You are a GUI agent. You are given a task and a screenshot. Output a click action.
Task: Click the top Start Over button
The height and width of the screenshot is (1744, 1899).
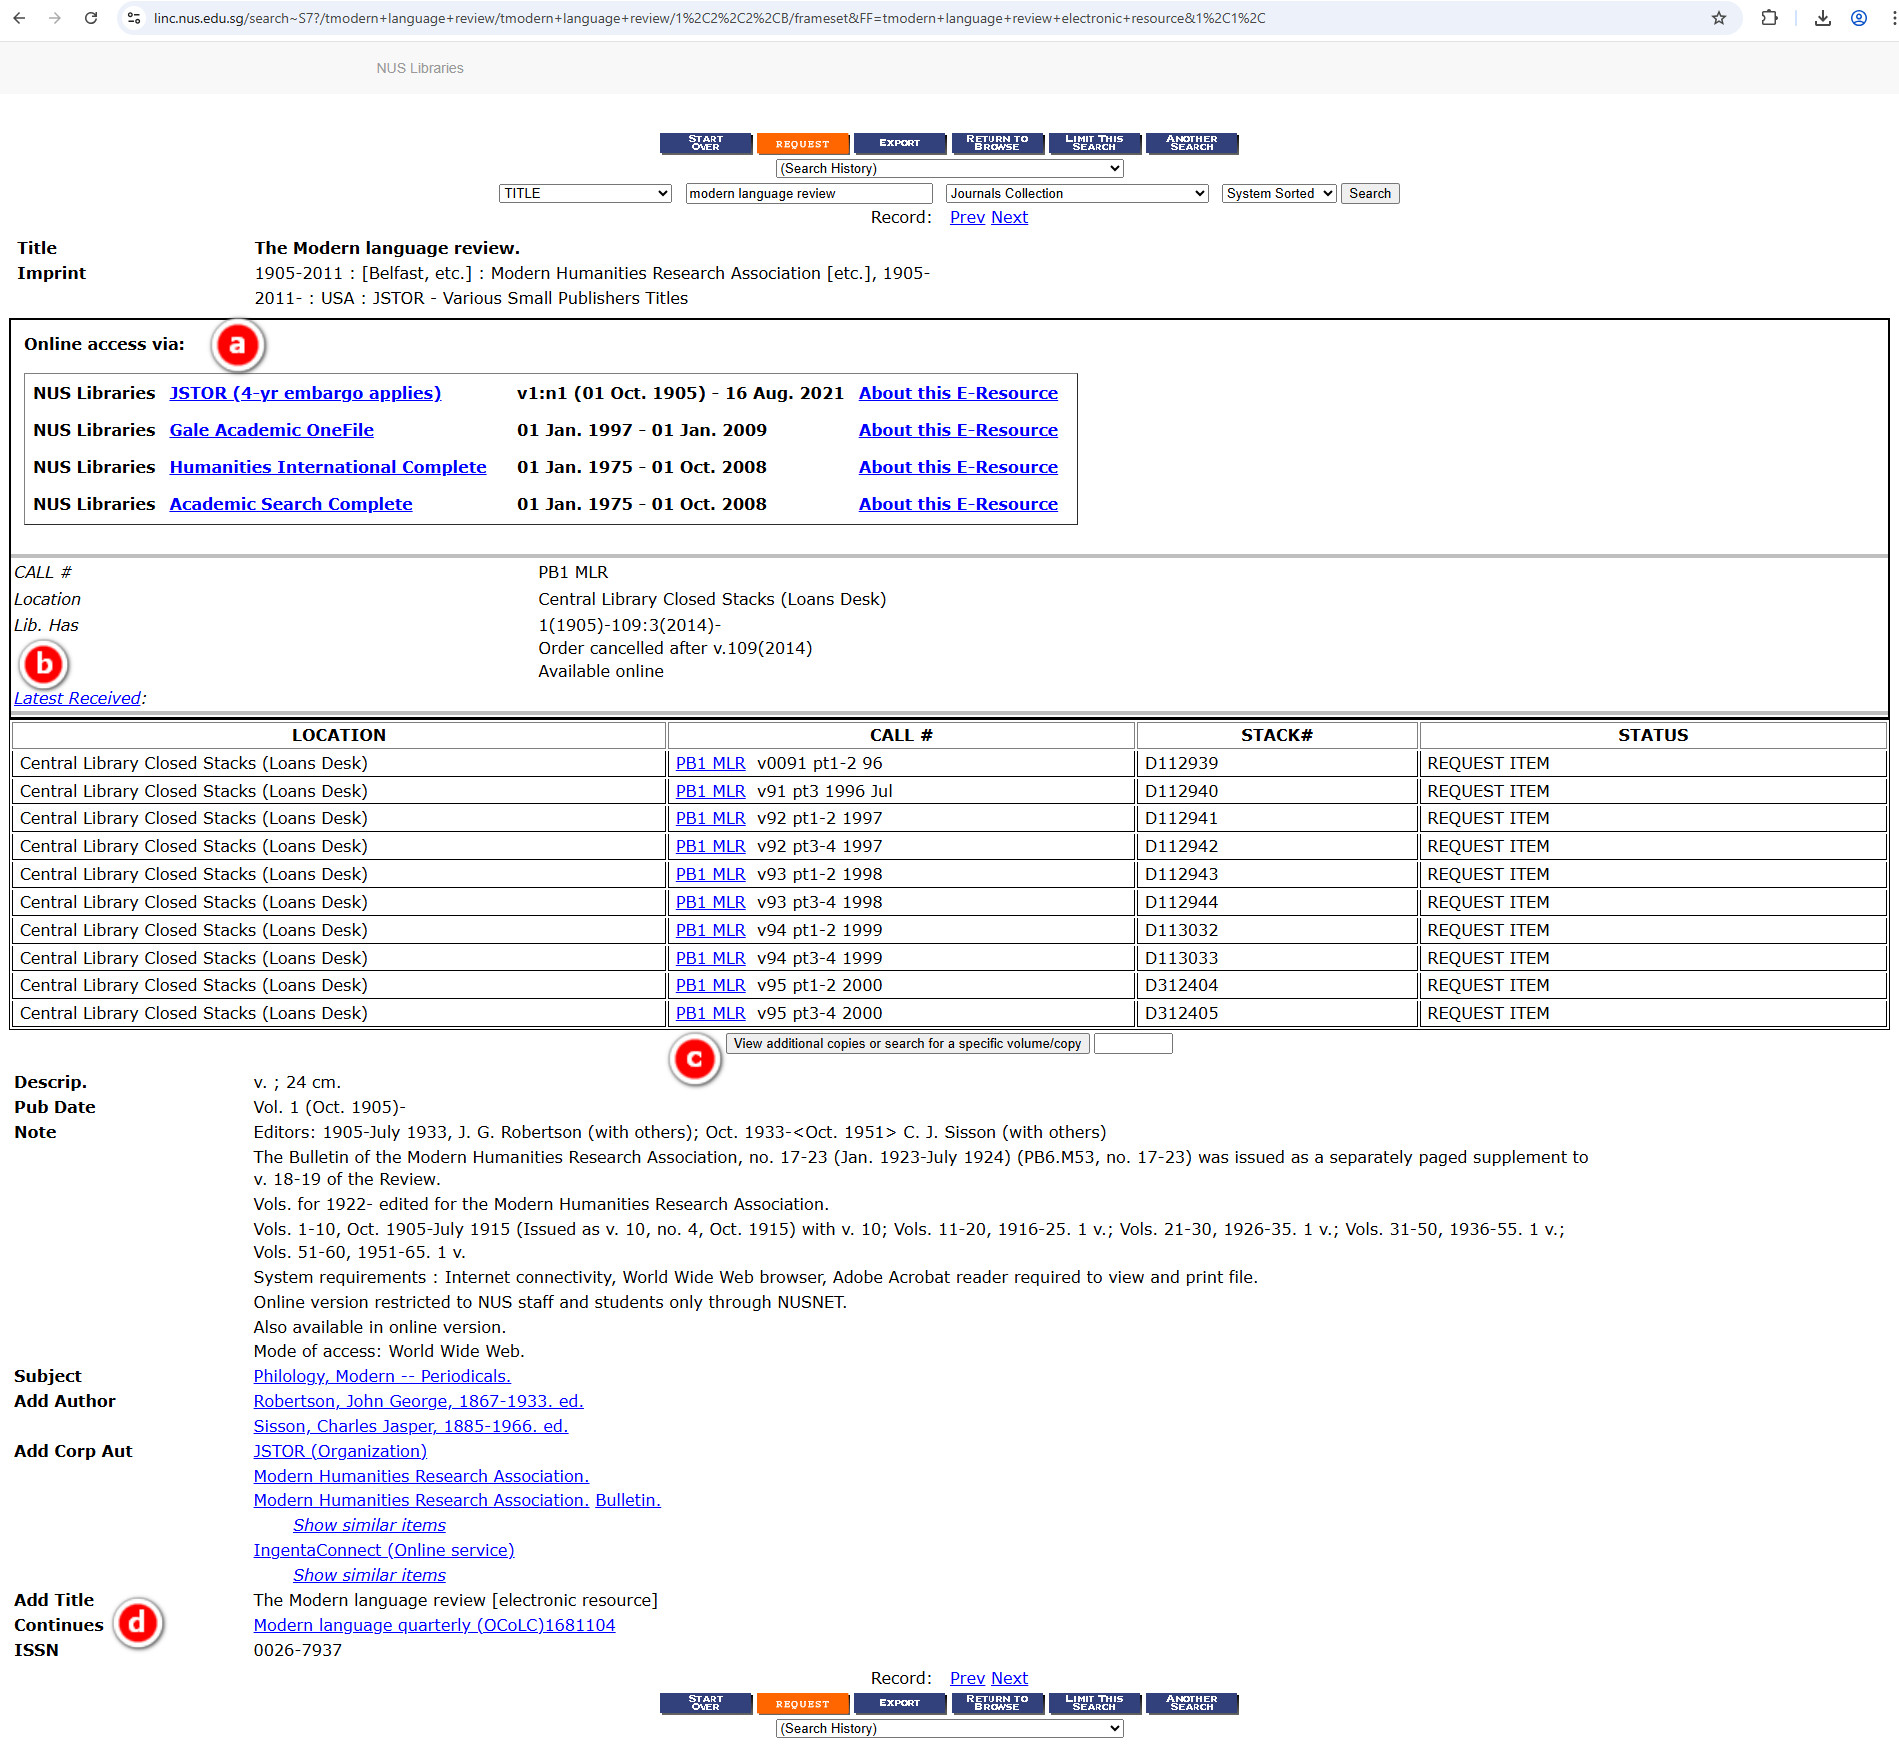click(x=705, y=143)
